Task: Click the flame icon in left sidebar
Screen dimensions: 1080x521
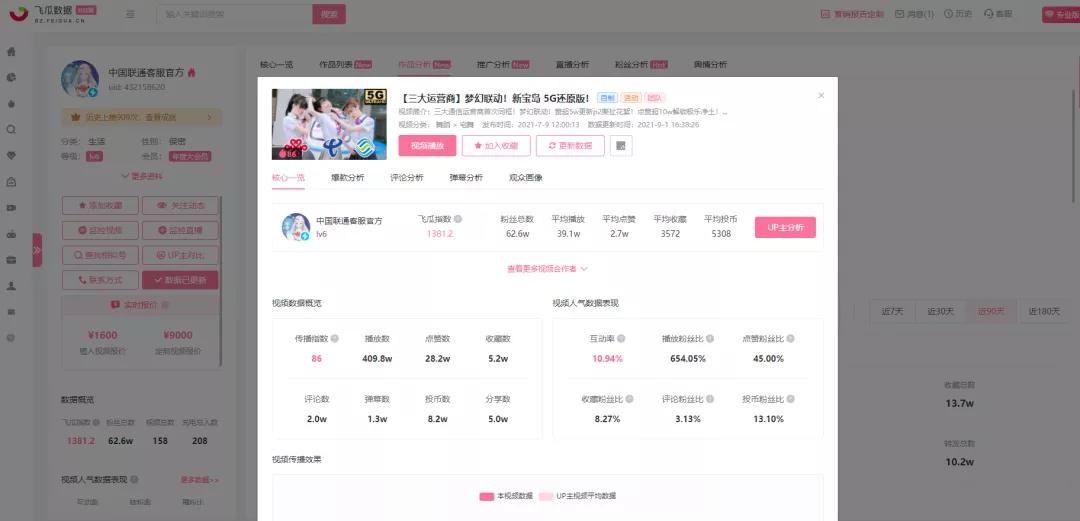Action: click(11, 104)
